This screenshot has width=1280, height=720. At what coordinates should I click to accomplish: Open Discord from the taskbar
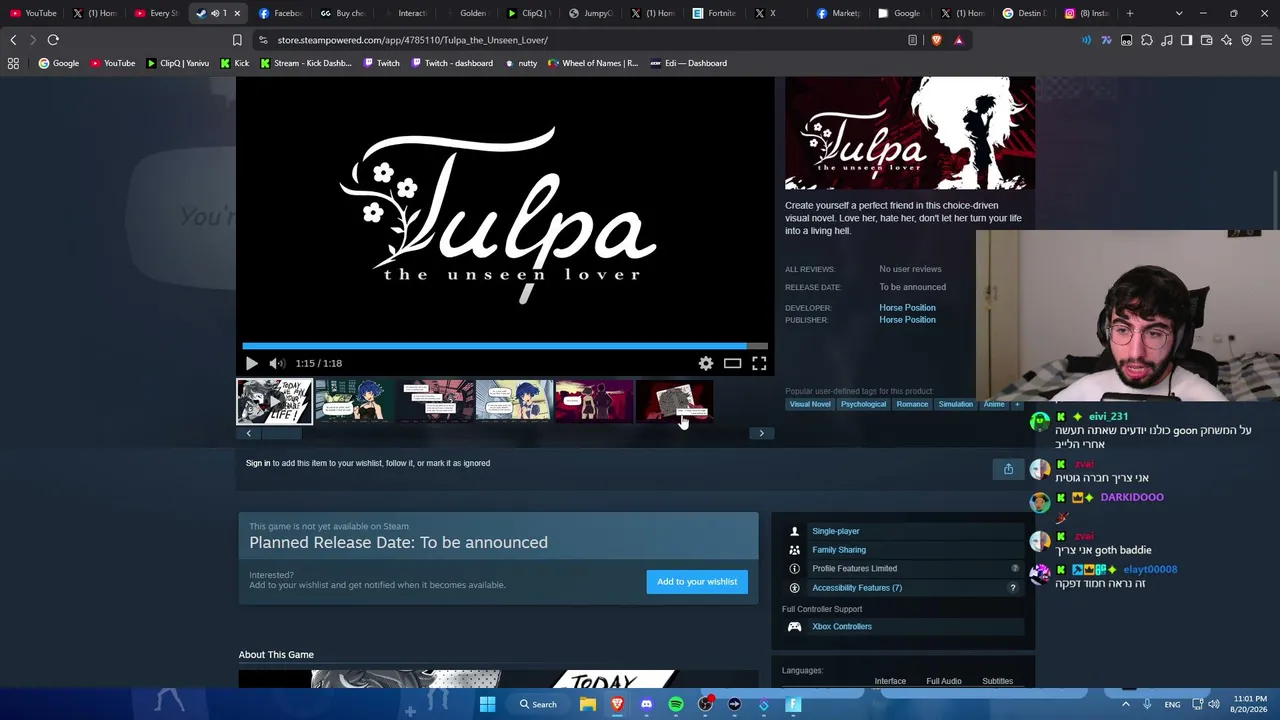tap(646, 705)
